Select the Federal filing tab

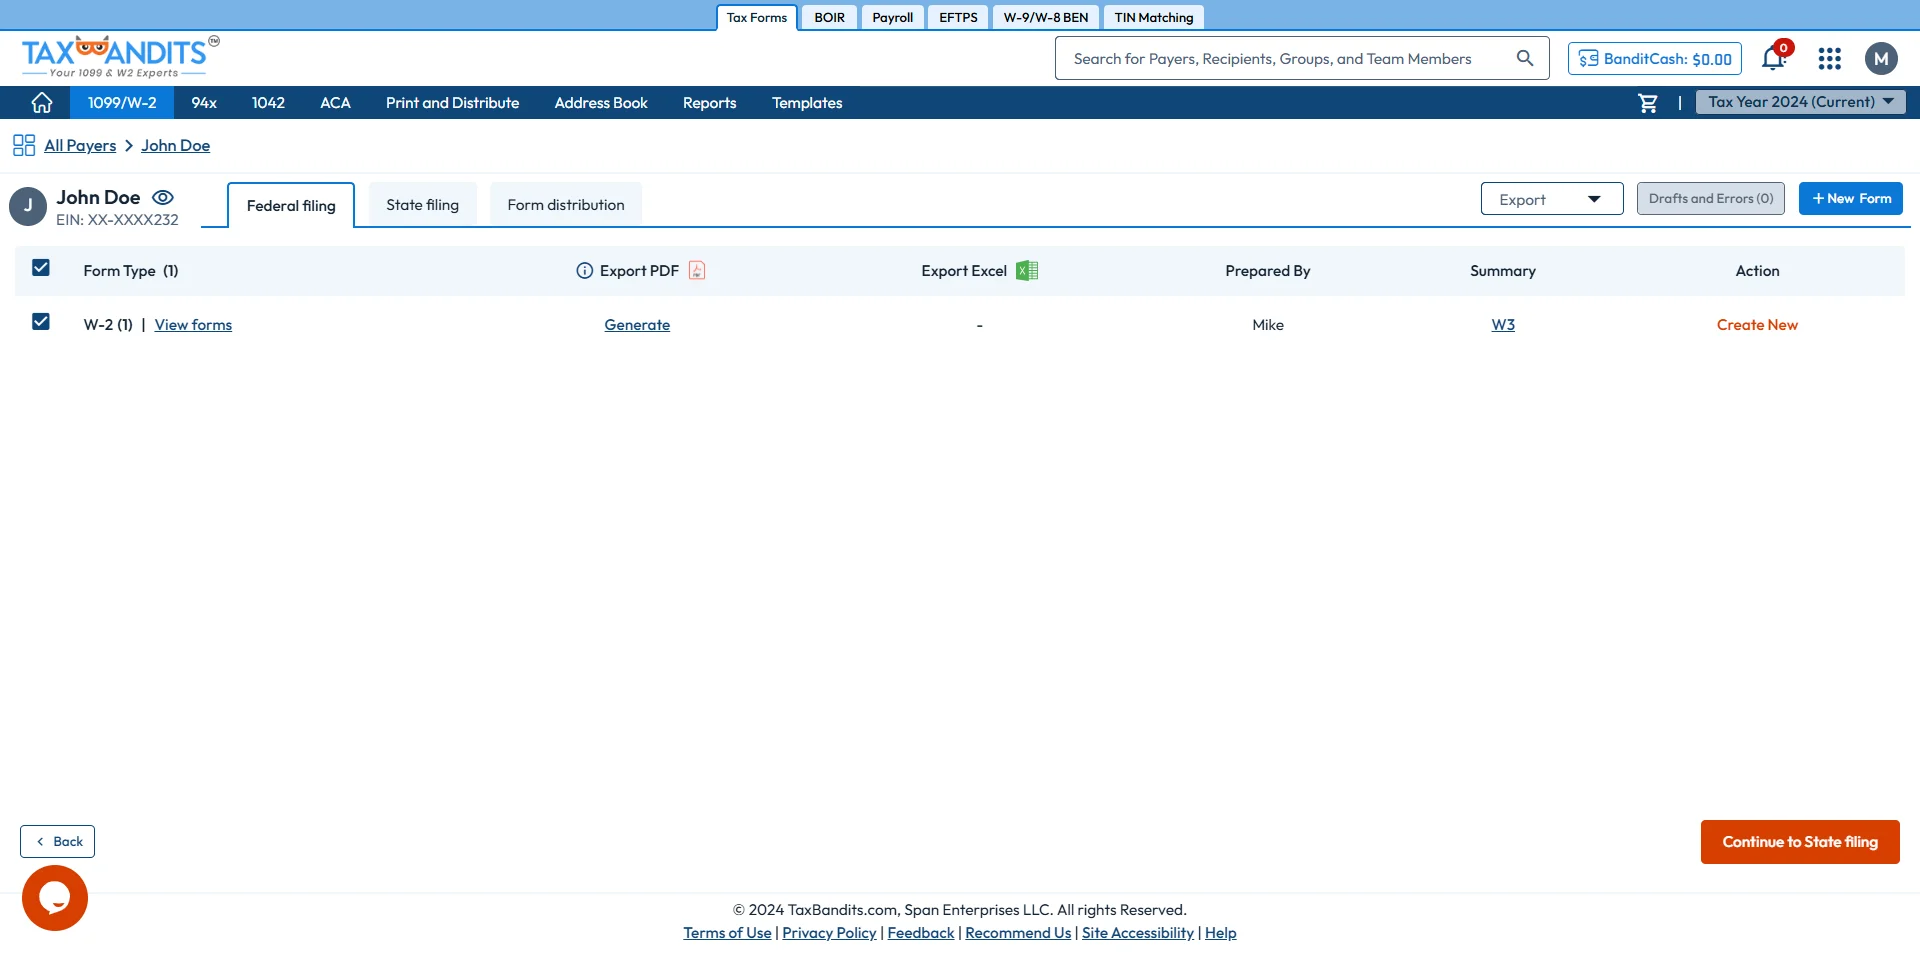[x=291, y=206]
